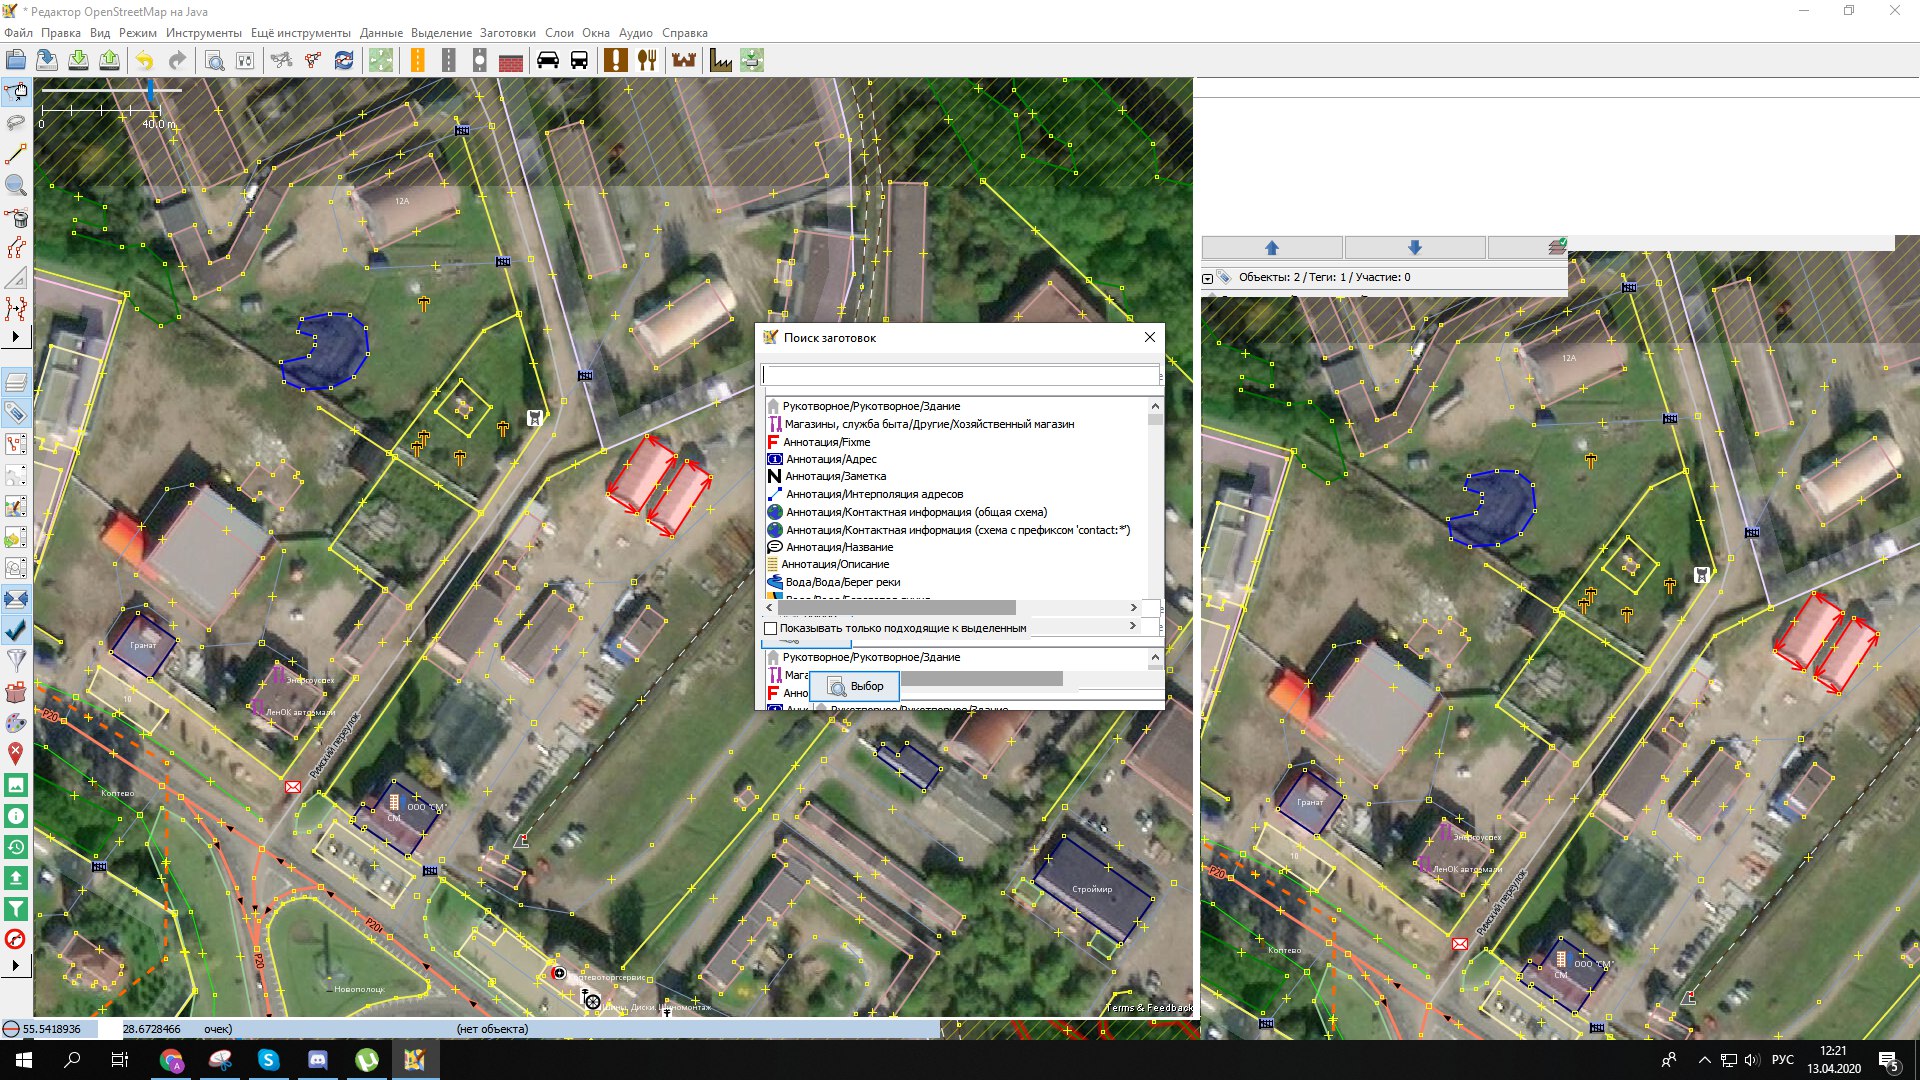Click the Terms & Feedback link on map
Screen dimensions: 1920x1080
point(1149,1007)
